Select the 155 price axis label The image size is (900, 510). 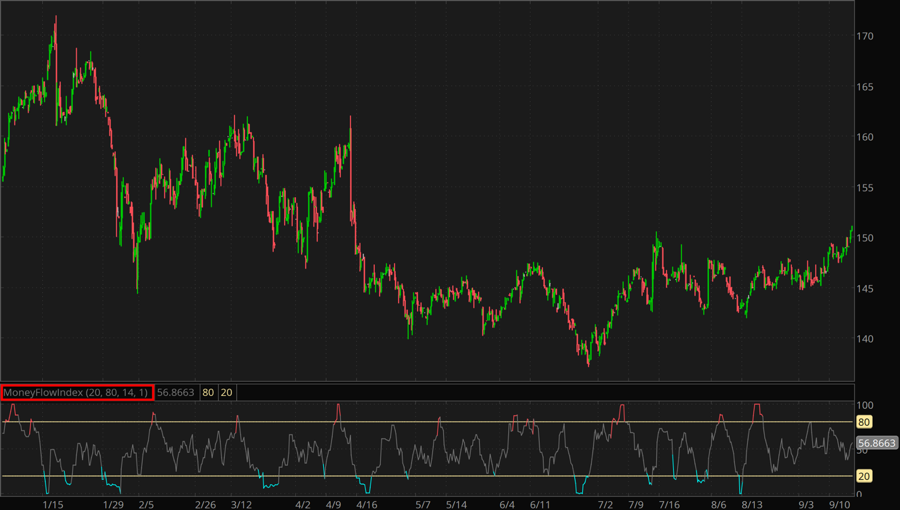866,188
